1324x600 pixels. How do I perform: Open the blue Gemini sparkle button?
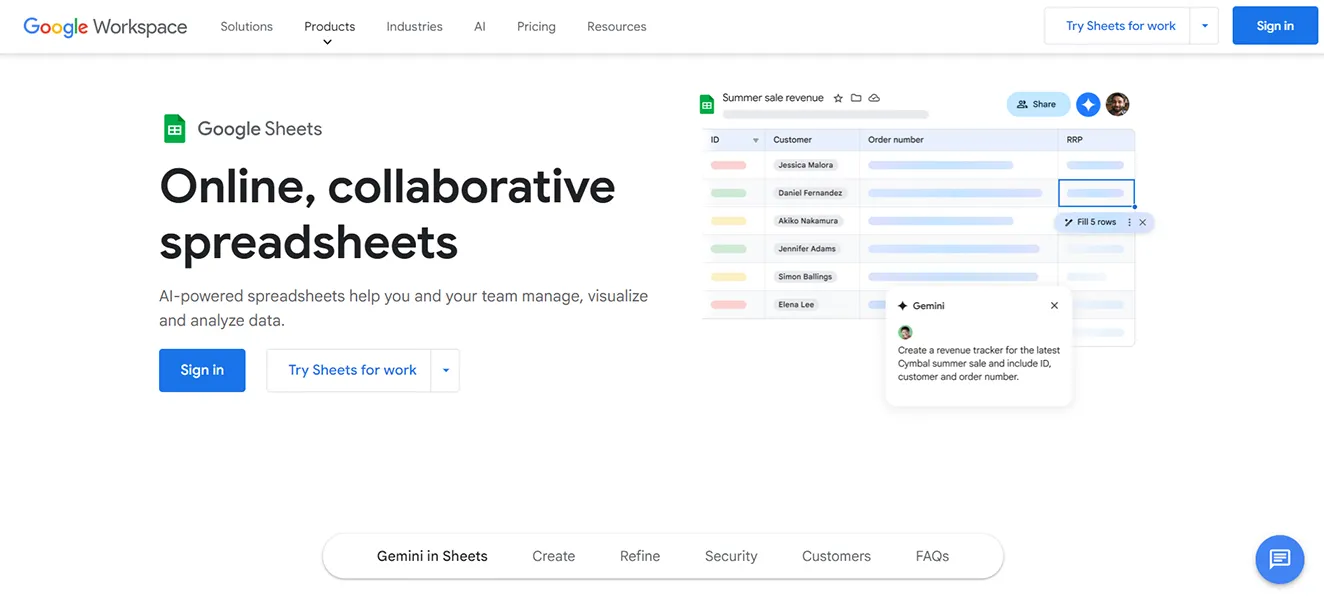[x=1088, y=104]
